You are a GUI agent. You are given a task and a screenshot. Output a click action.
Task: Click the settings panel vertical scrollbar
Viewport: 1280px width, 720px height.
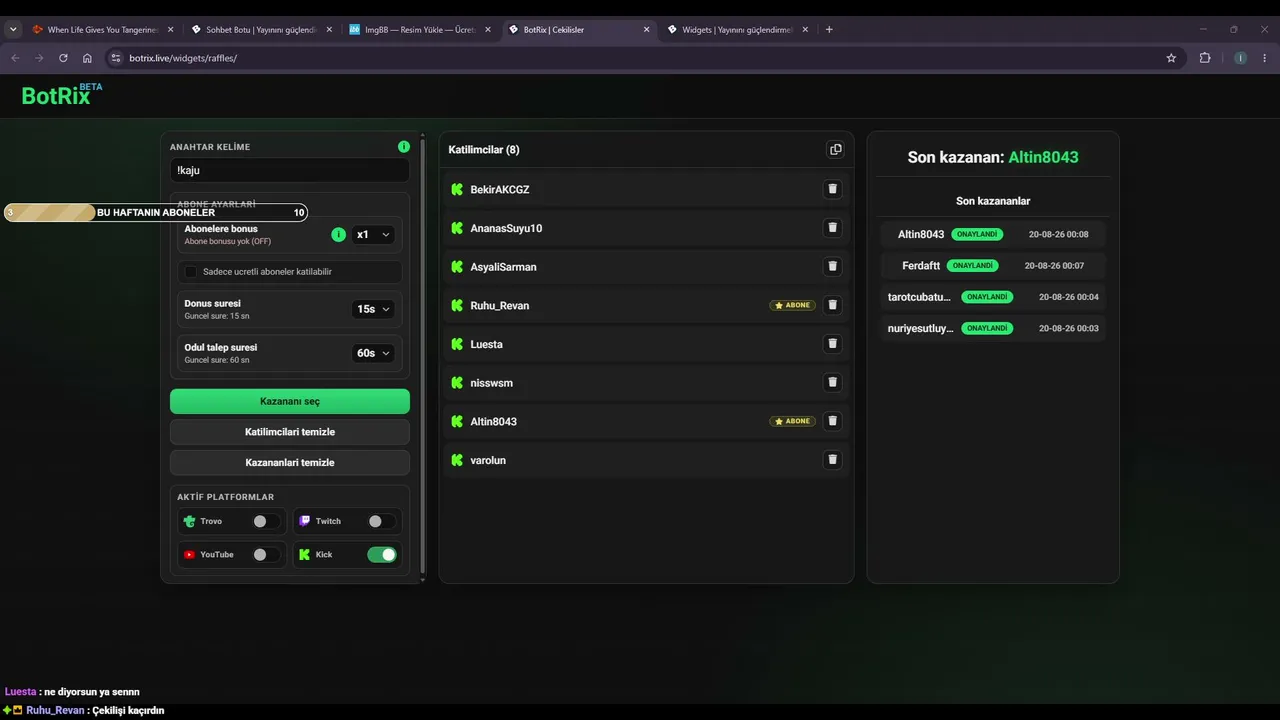pos(422,357)
